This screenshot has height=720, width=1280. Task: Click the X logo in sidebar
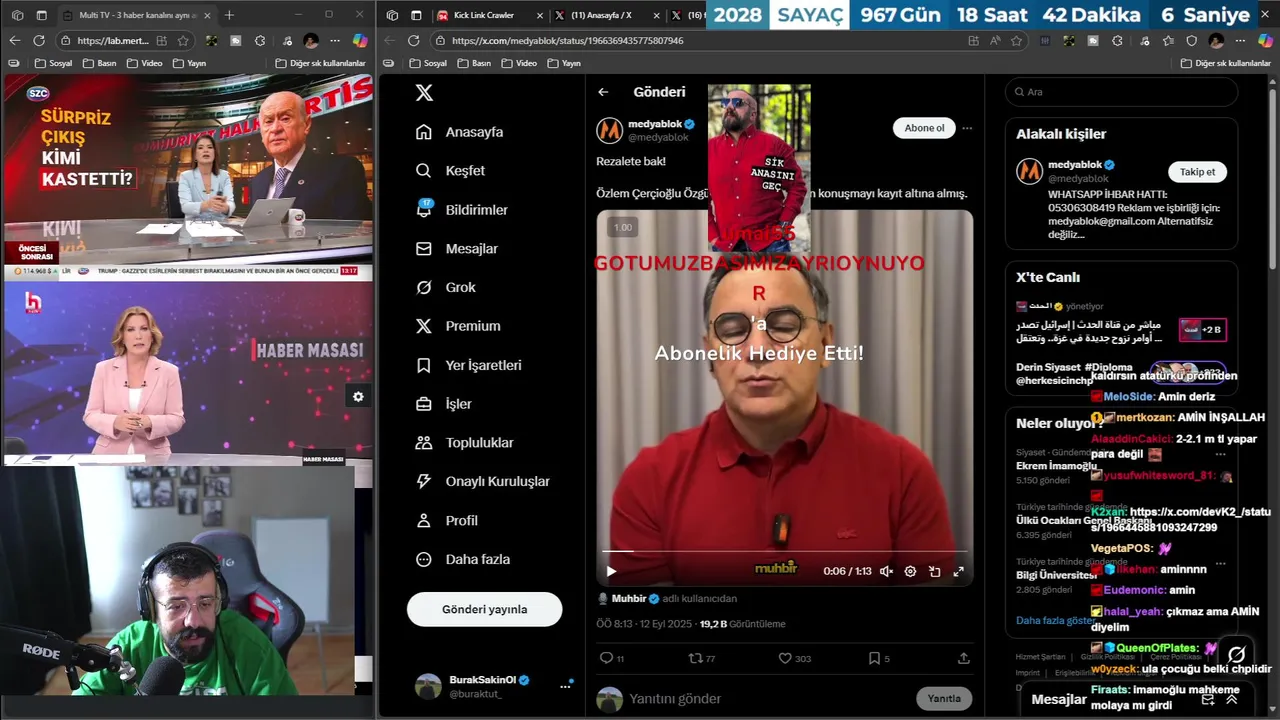[424, 92]
